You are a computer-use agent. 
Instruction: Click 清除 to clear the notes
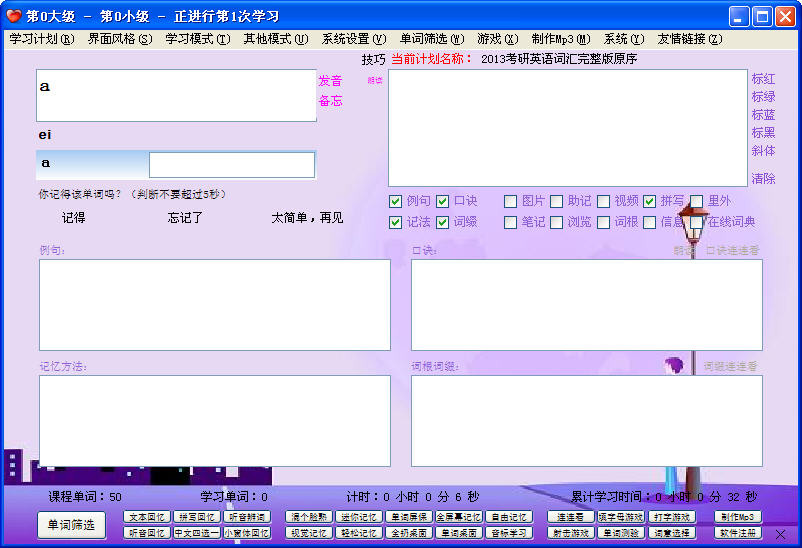[x=763, y=179]
